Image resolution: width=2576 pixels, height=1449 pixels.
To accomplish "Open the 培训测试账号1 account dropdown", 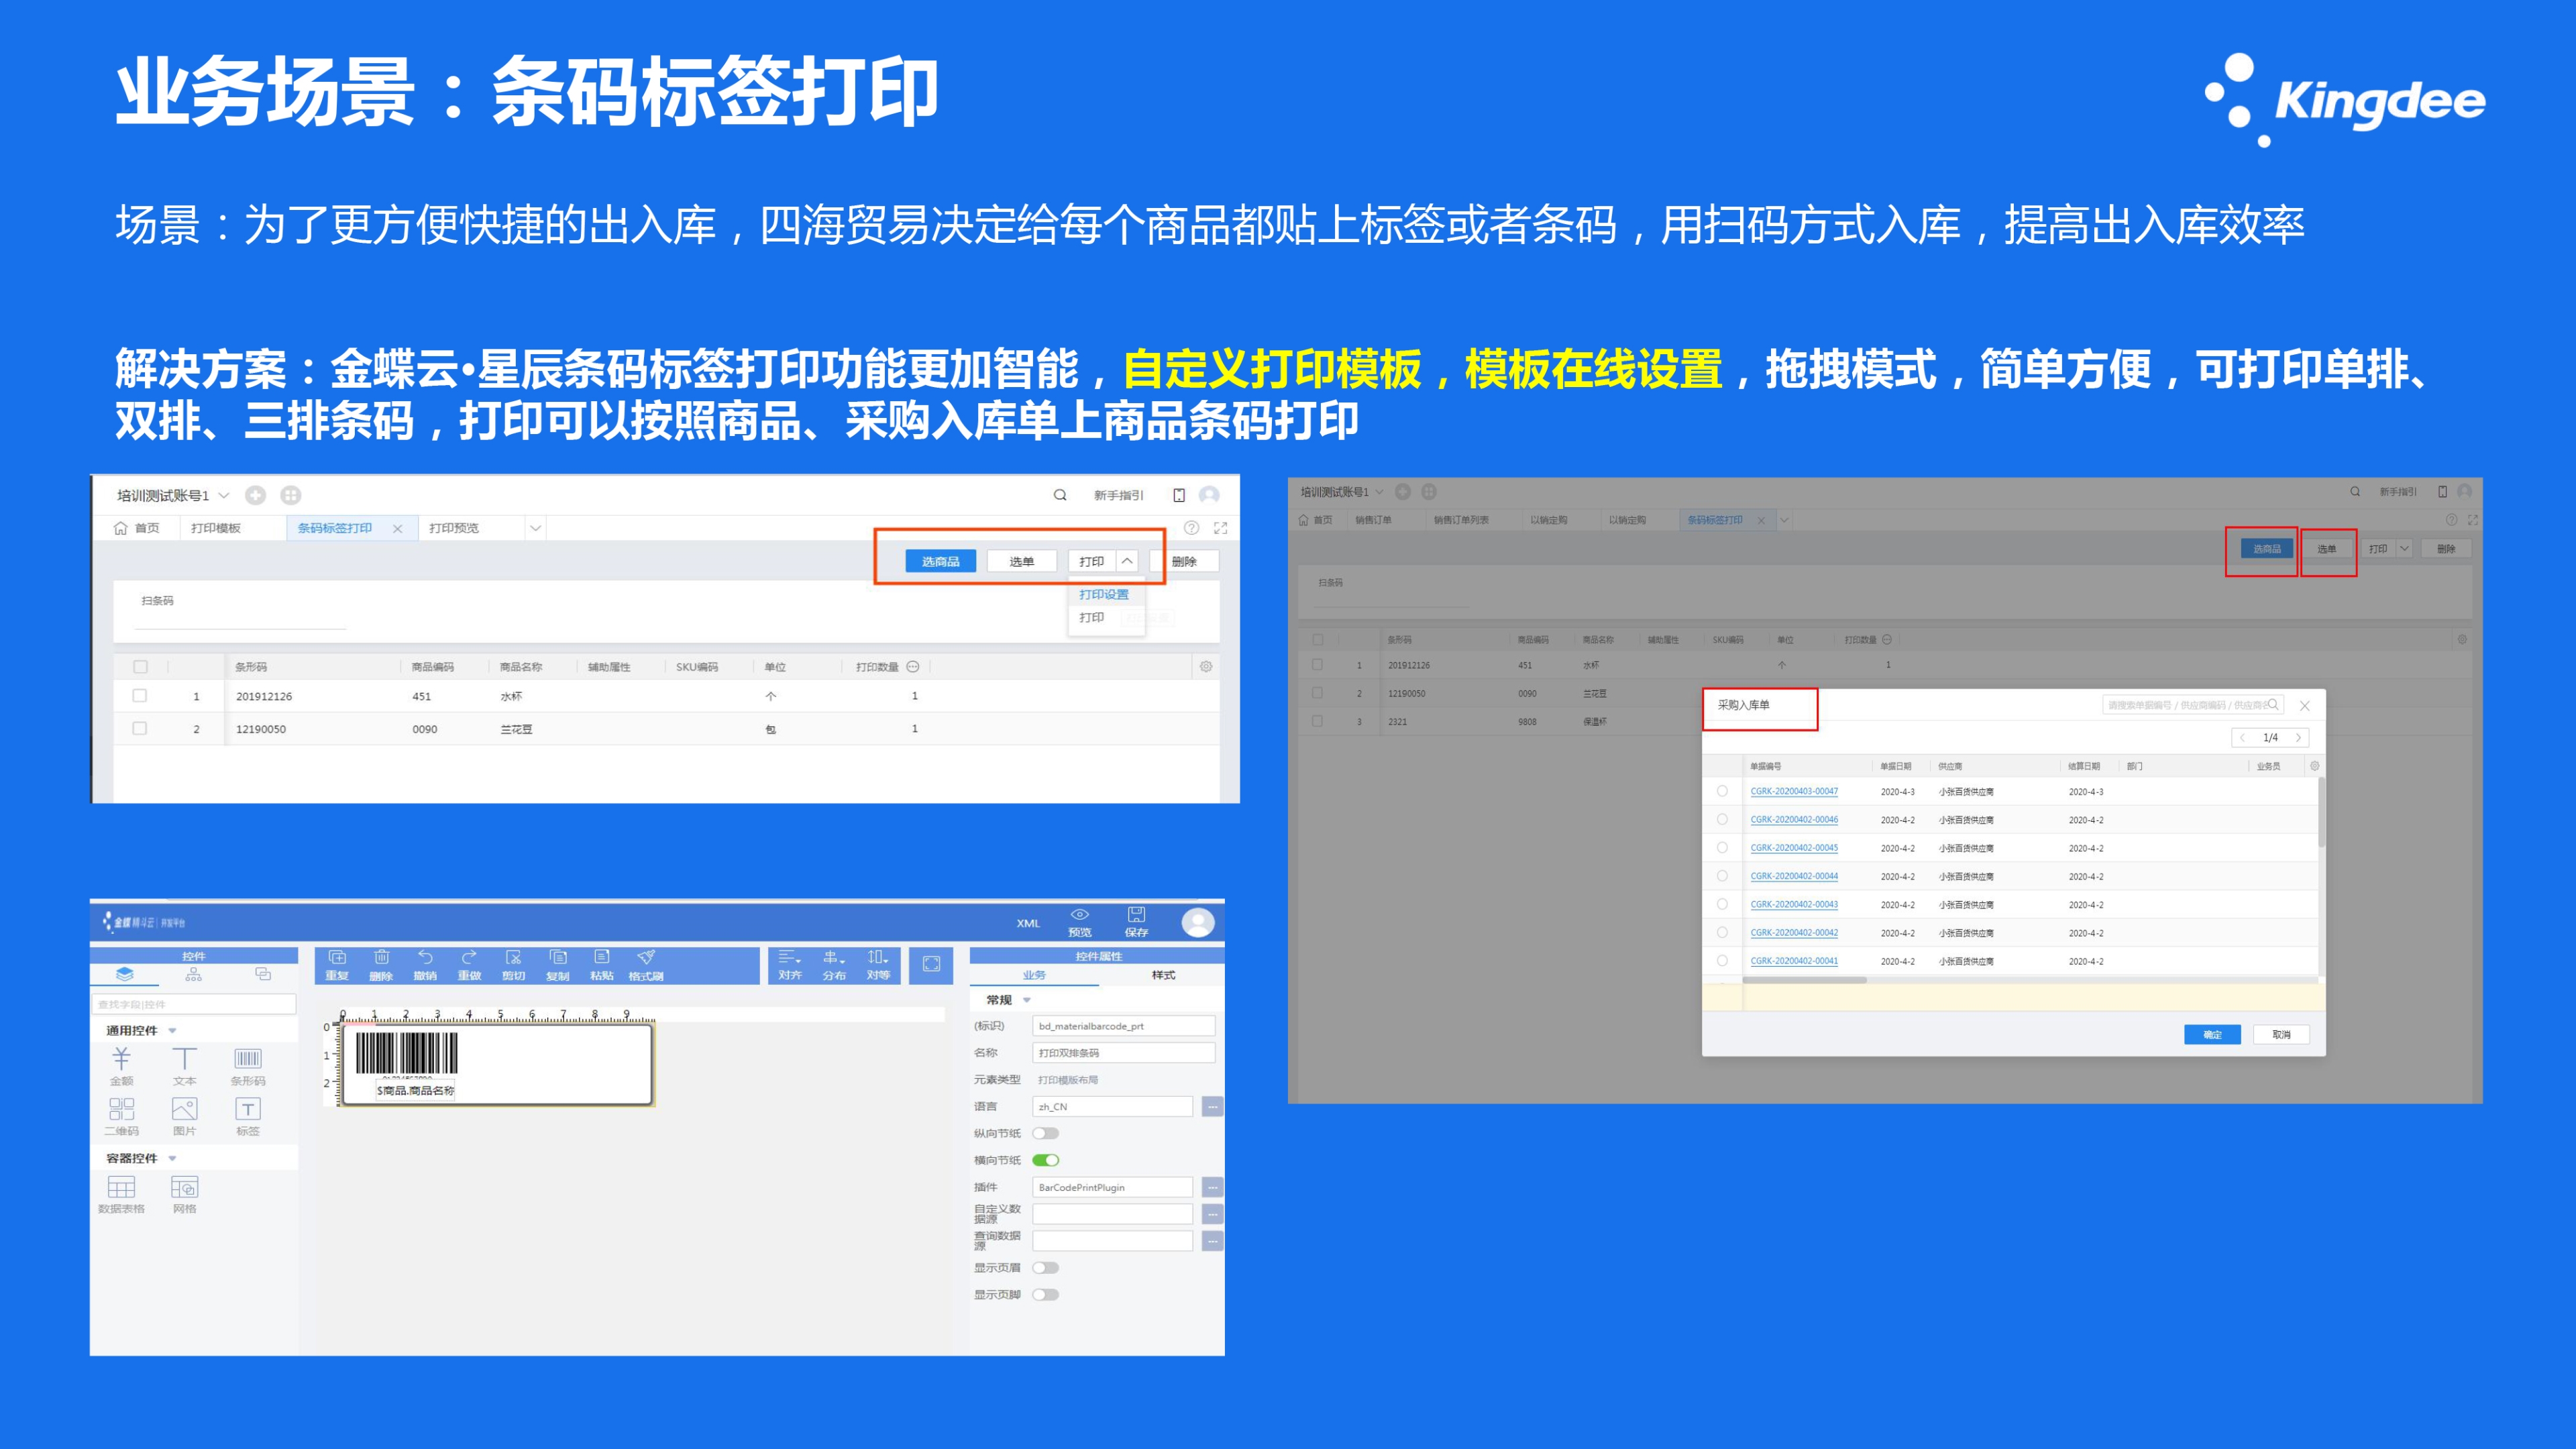I will tap(224, 495).
